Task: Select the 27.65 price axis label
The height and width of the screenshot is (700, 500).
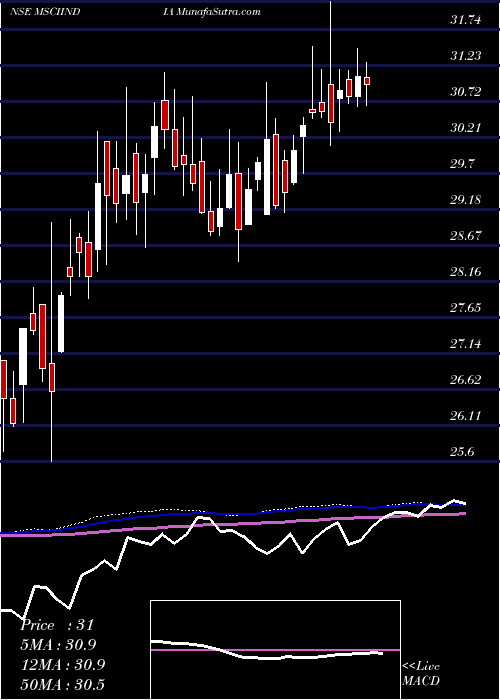Action: 466,308
